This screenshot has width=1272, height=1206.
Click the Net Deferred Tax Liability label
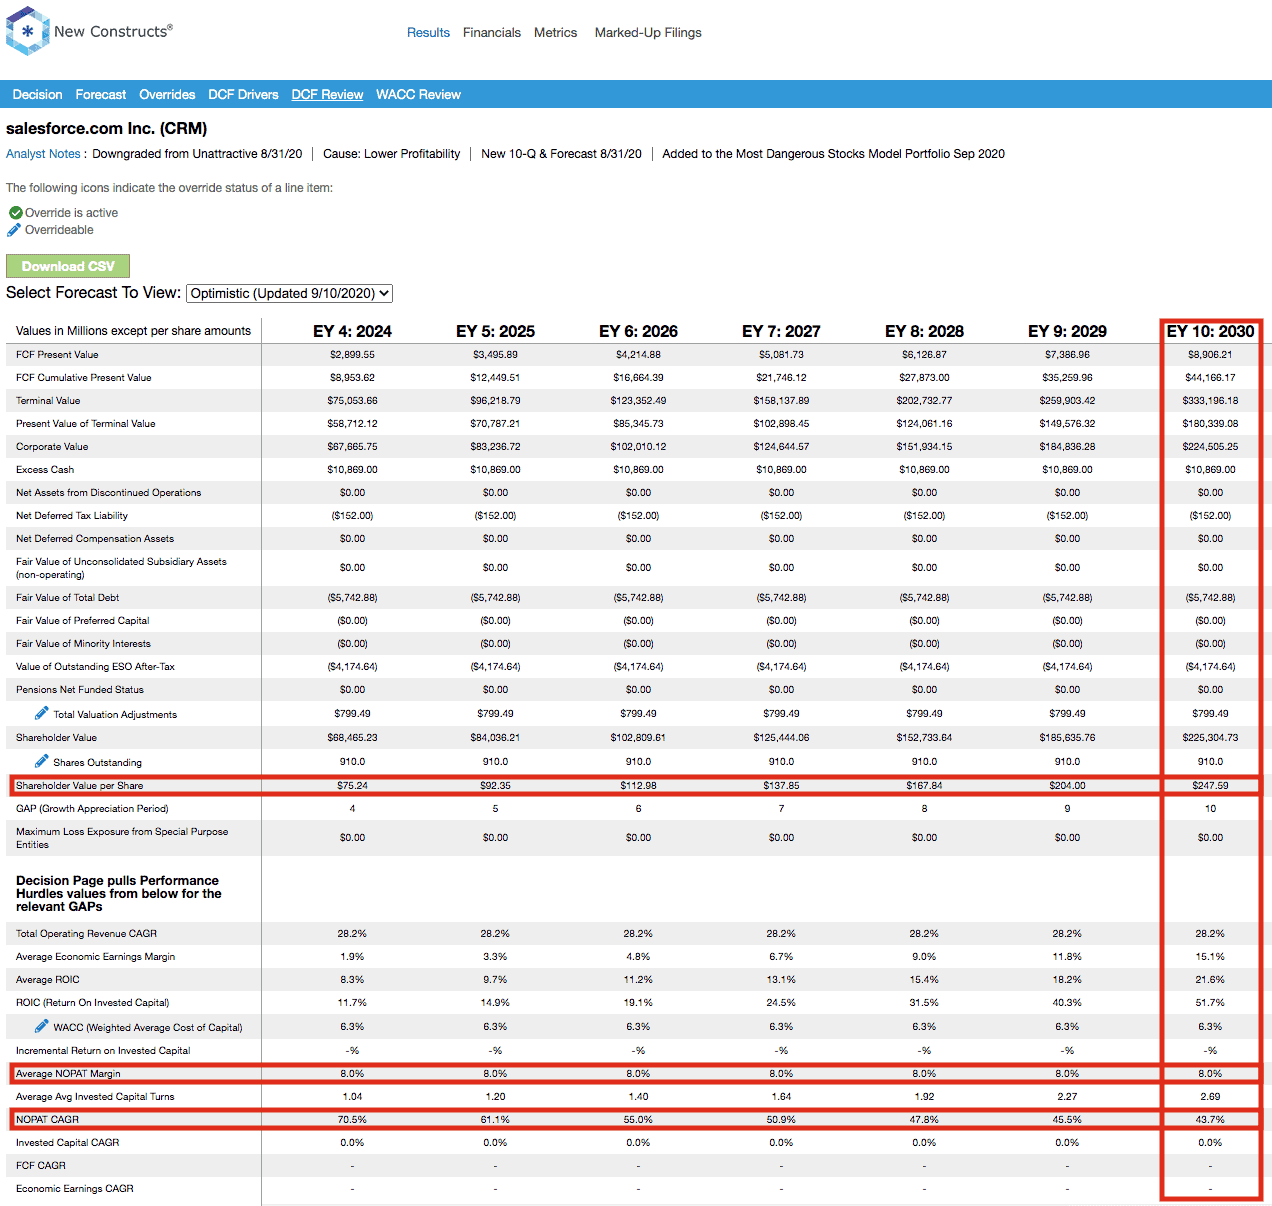[72, 516]
